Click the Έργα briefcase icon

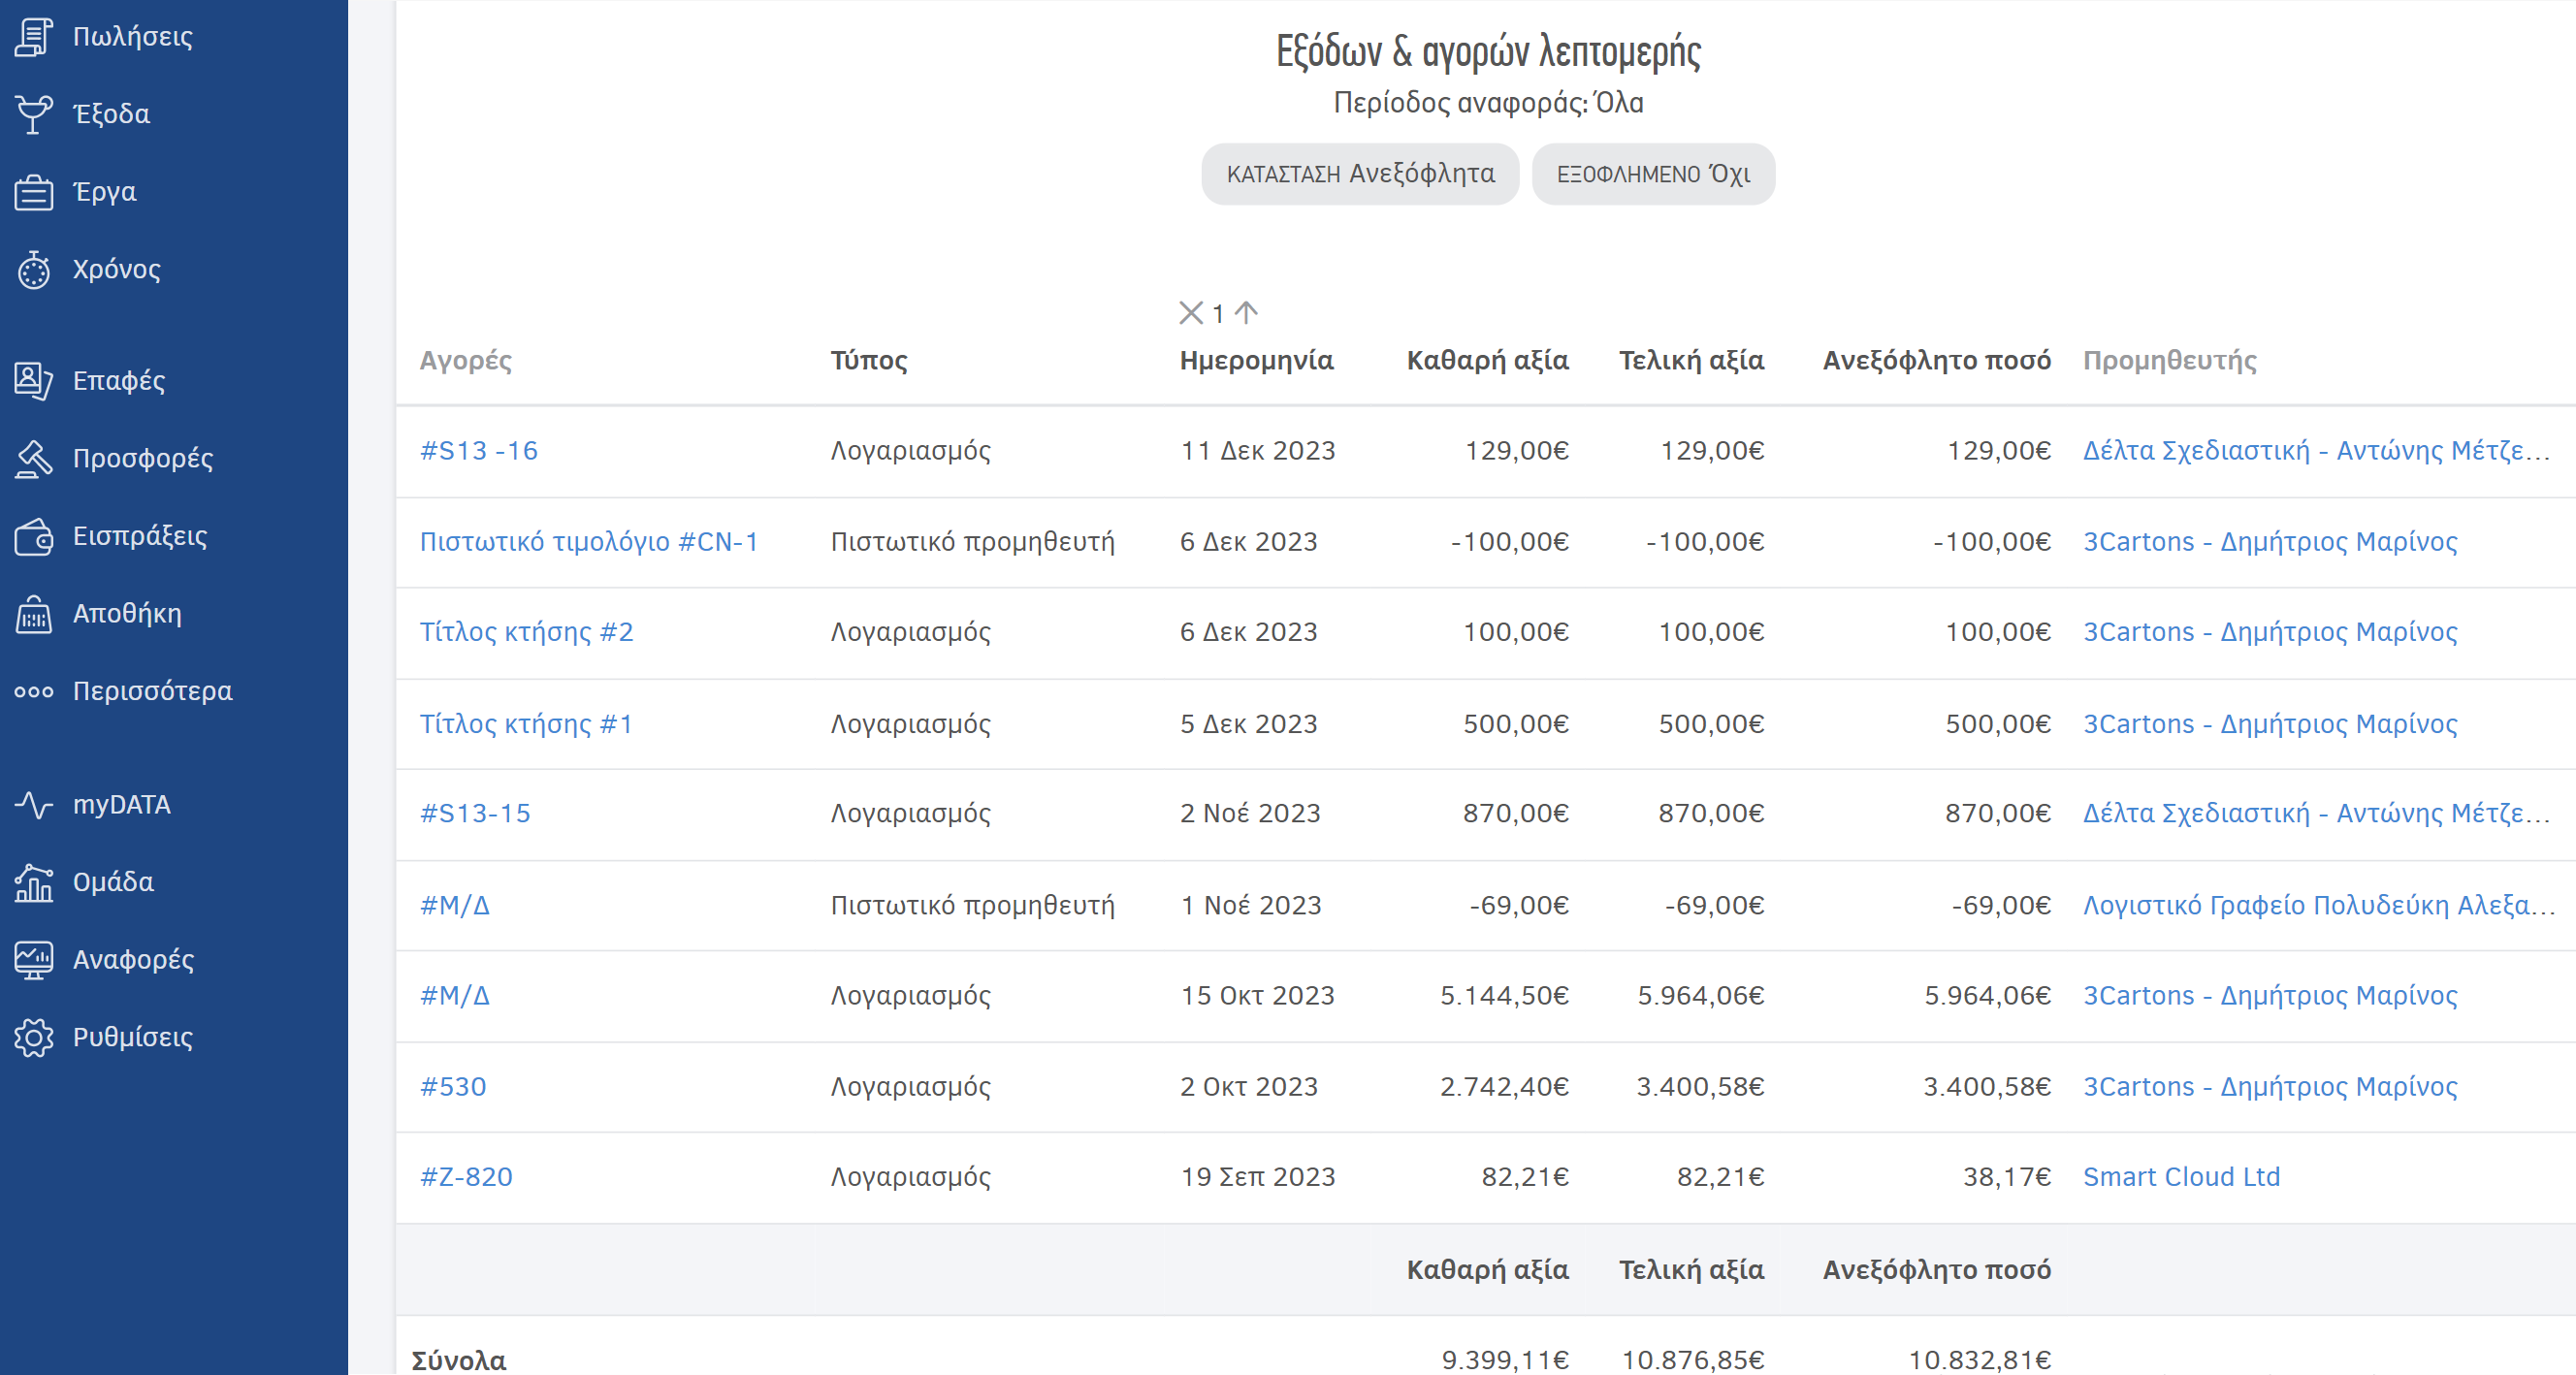(x=34, y=192)
